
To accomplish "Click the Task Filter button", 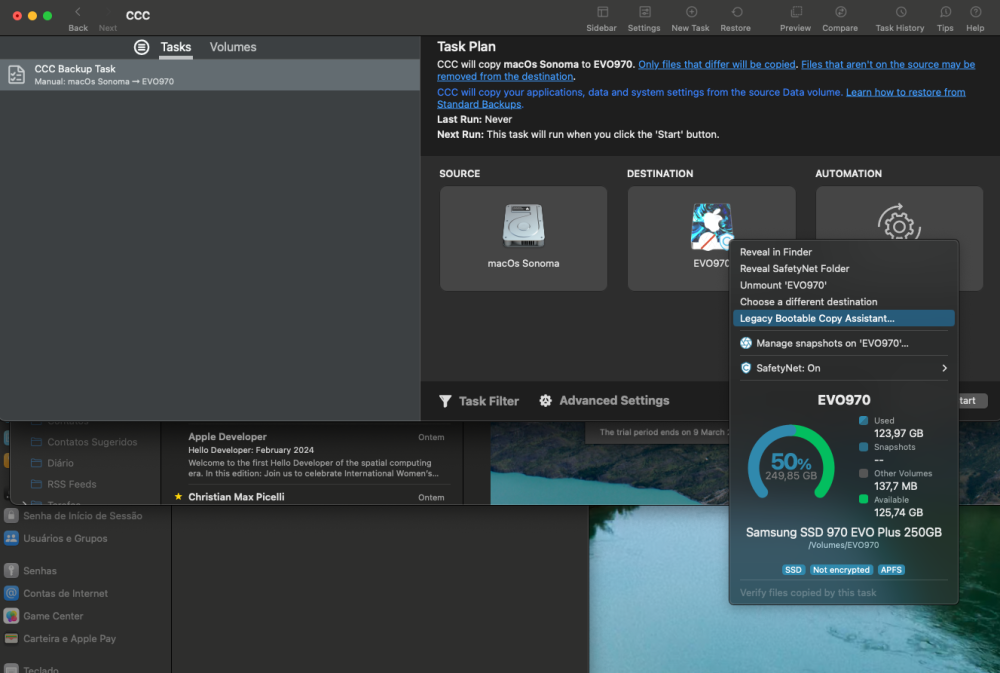I will point(479,401).
